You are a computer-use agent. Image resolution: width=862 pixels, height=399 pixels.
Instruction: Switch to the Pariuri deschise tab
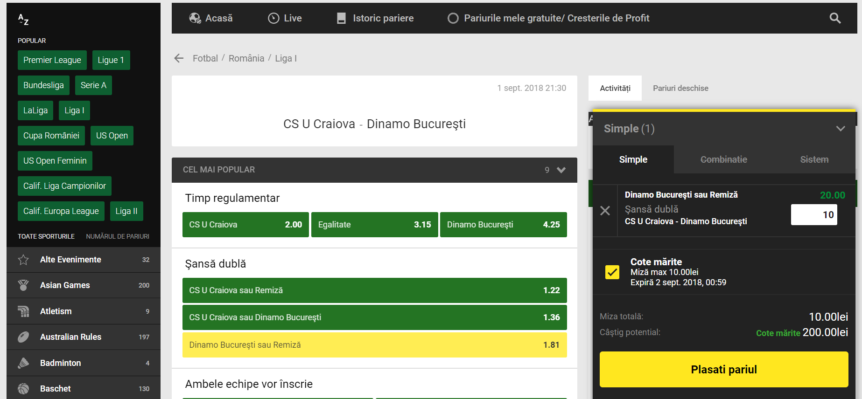[x=681, y=88]
